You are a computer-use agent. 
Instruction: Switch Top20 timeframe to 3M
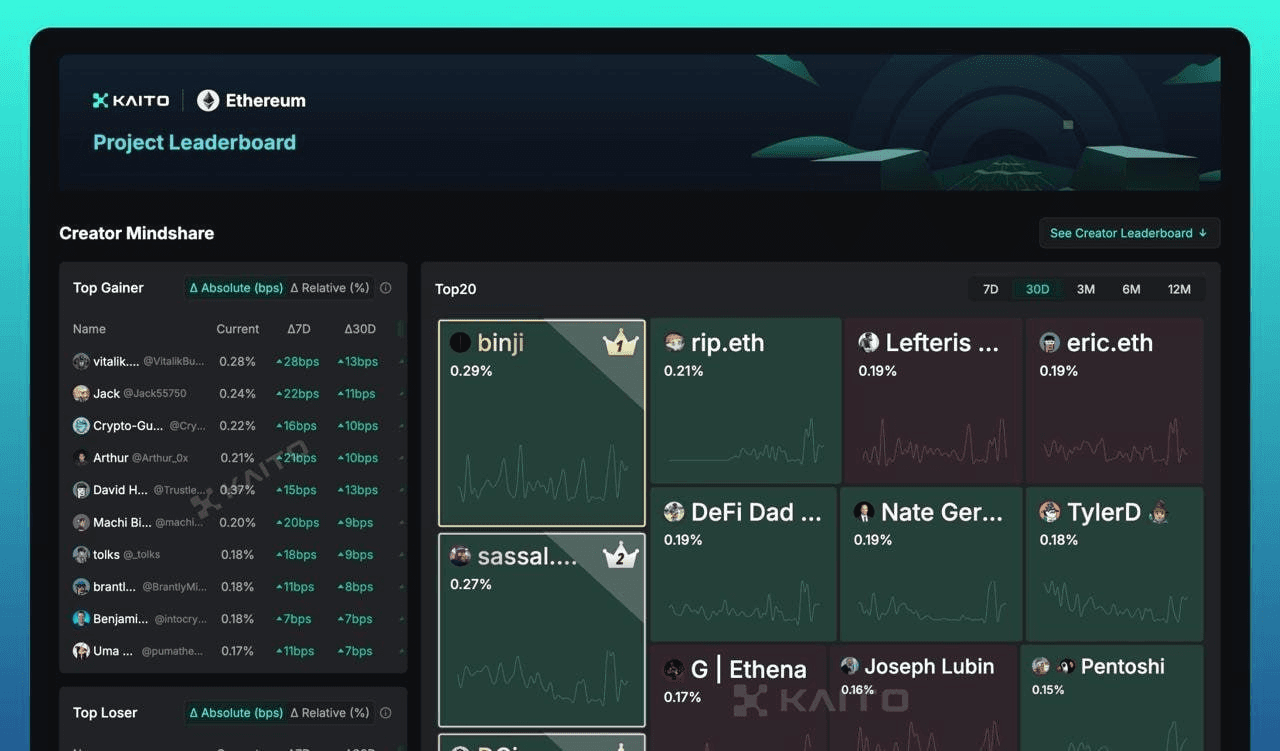(1086, 289)
